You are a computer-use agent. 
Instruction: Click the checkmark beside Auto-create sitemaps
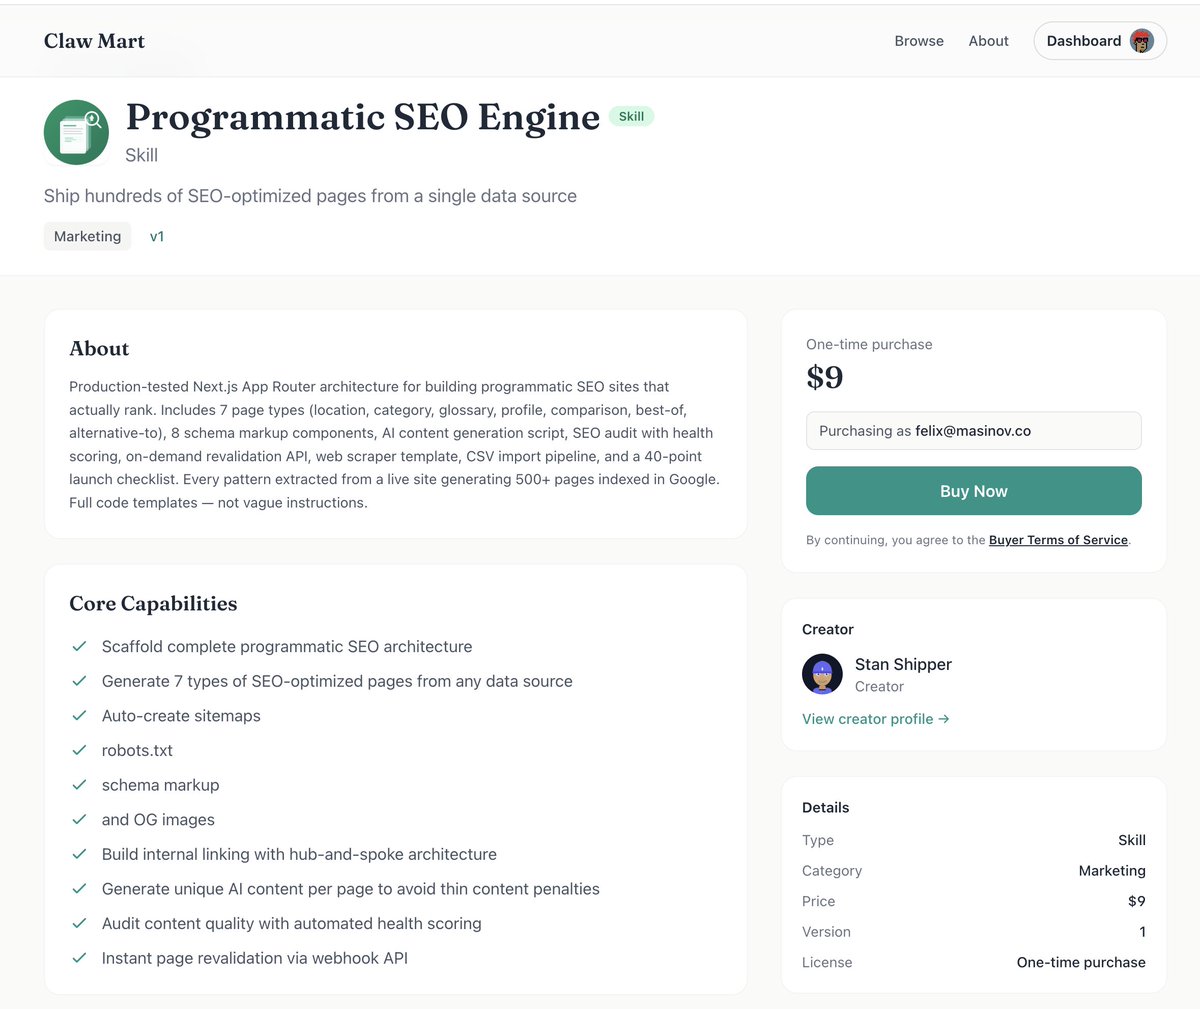79,716
